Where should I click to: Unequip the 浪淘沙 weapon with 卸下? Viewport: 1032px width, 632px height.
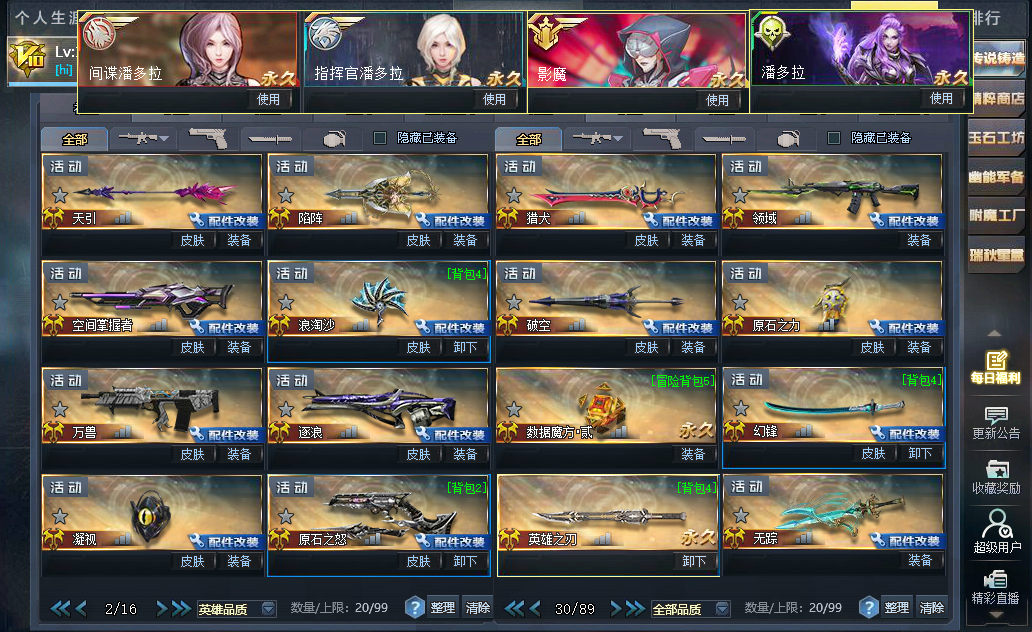coord(465,347)
